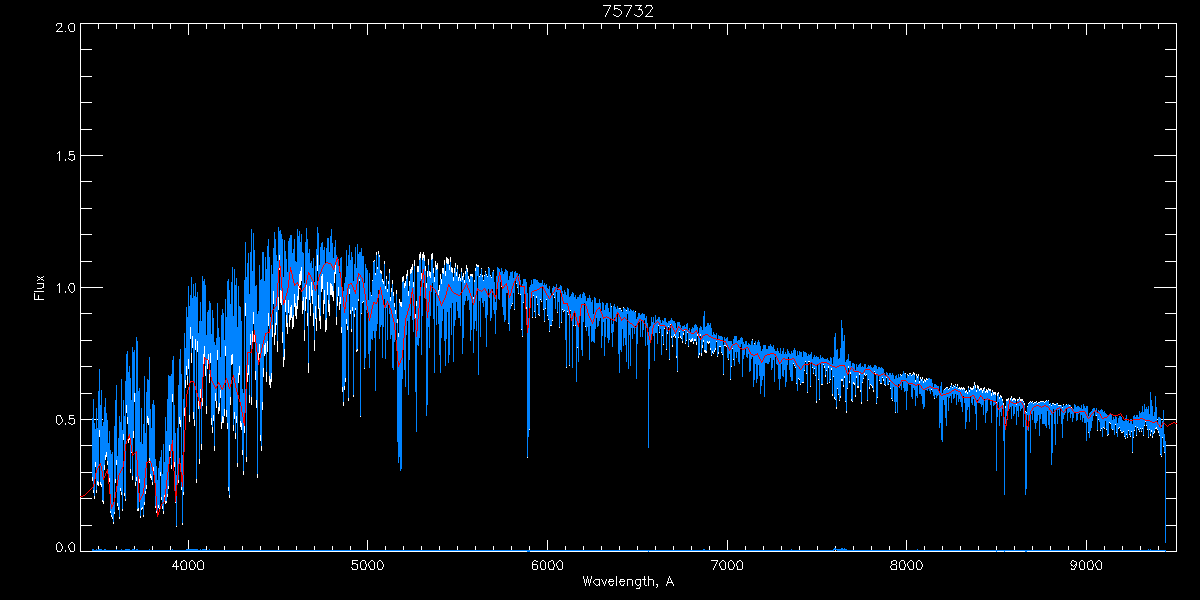
Task: Click the spectrum spike near 7650 Å
Action: [x=842, y=335]
